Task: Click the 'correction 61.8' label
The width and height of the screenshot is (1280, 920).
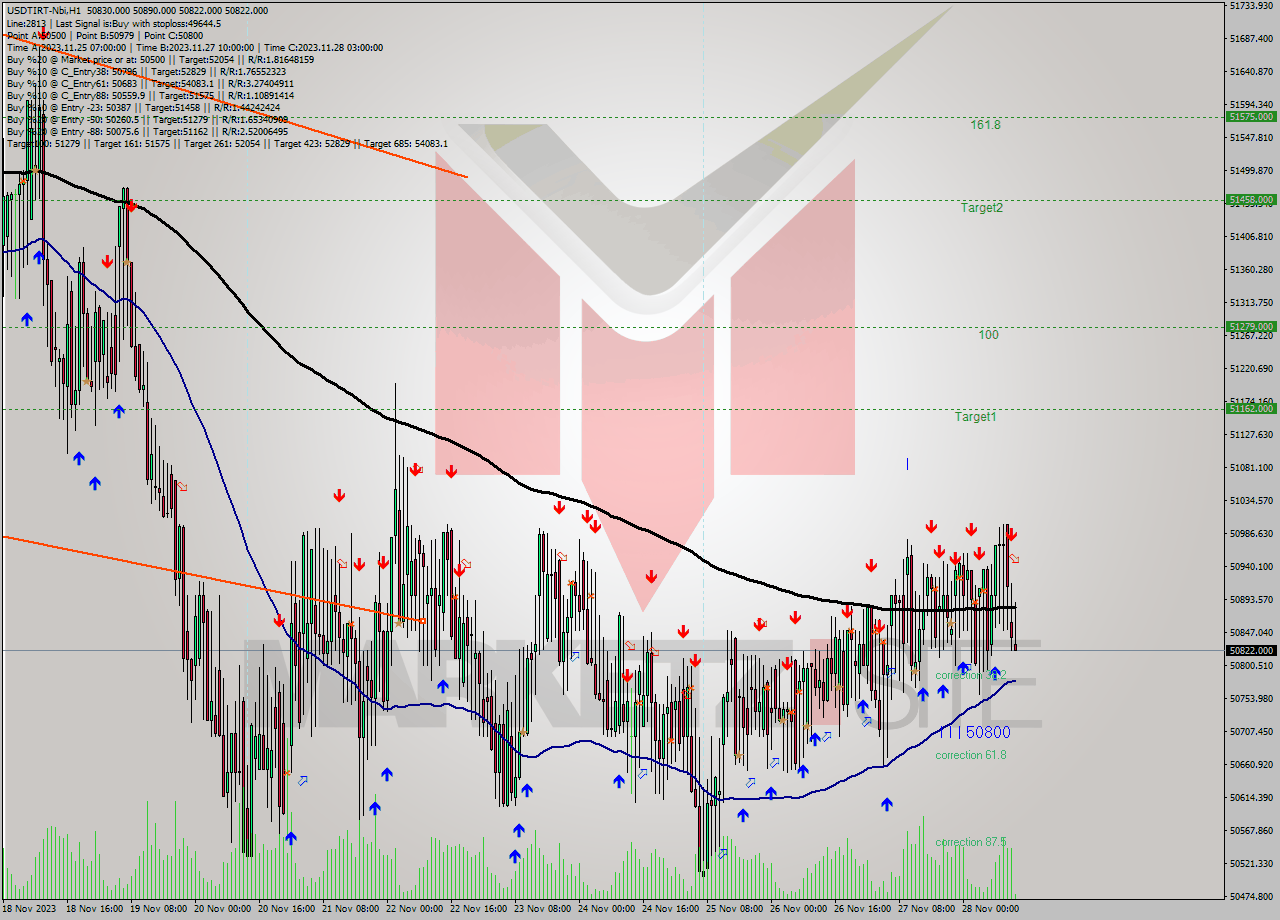Action: pyautogui.click(x=970, y=755)
